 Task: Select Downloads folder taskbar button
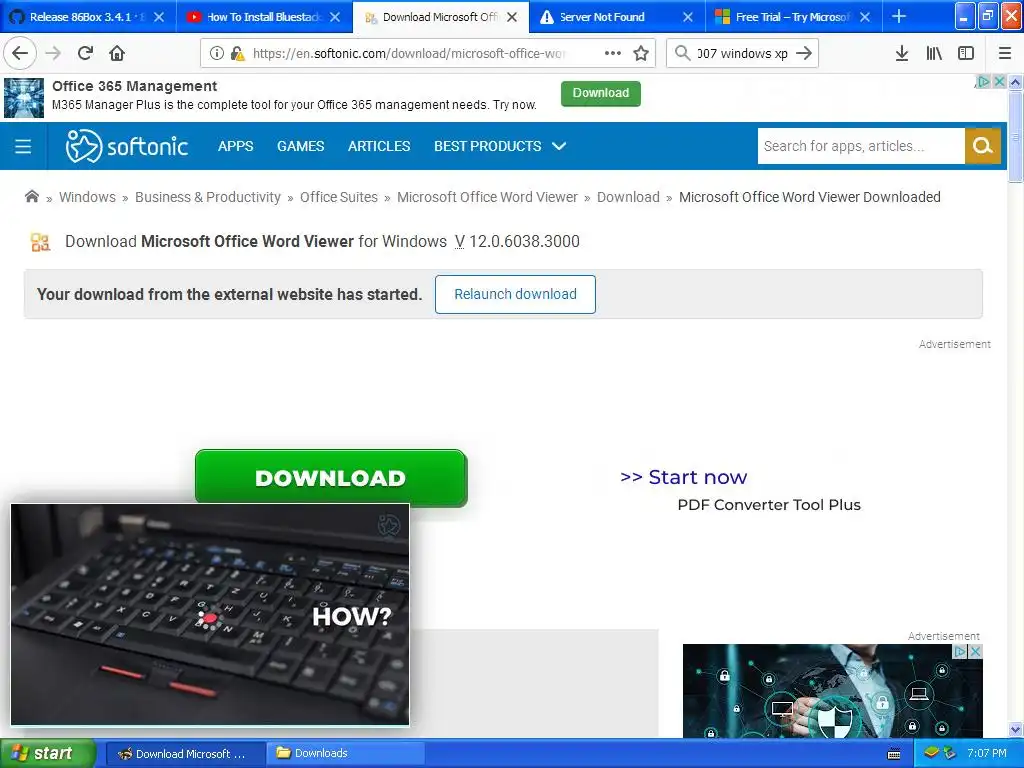coord(345,753)
